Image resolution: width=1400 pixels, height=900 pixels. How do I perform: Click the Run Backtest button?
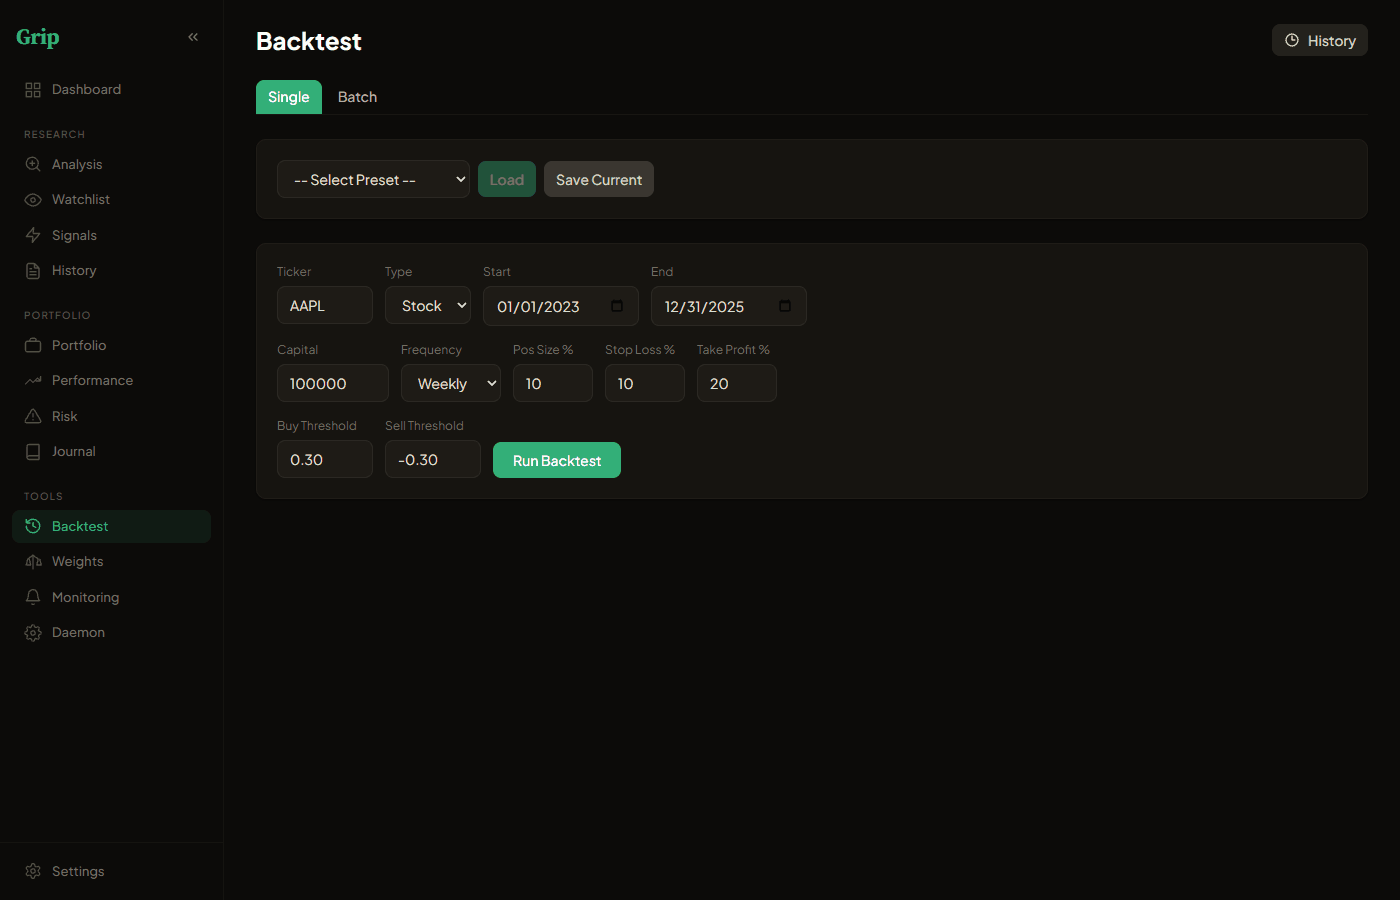point(556,460)
